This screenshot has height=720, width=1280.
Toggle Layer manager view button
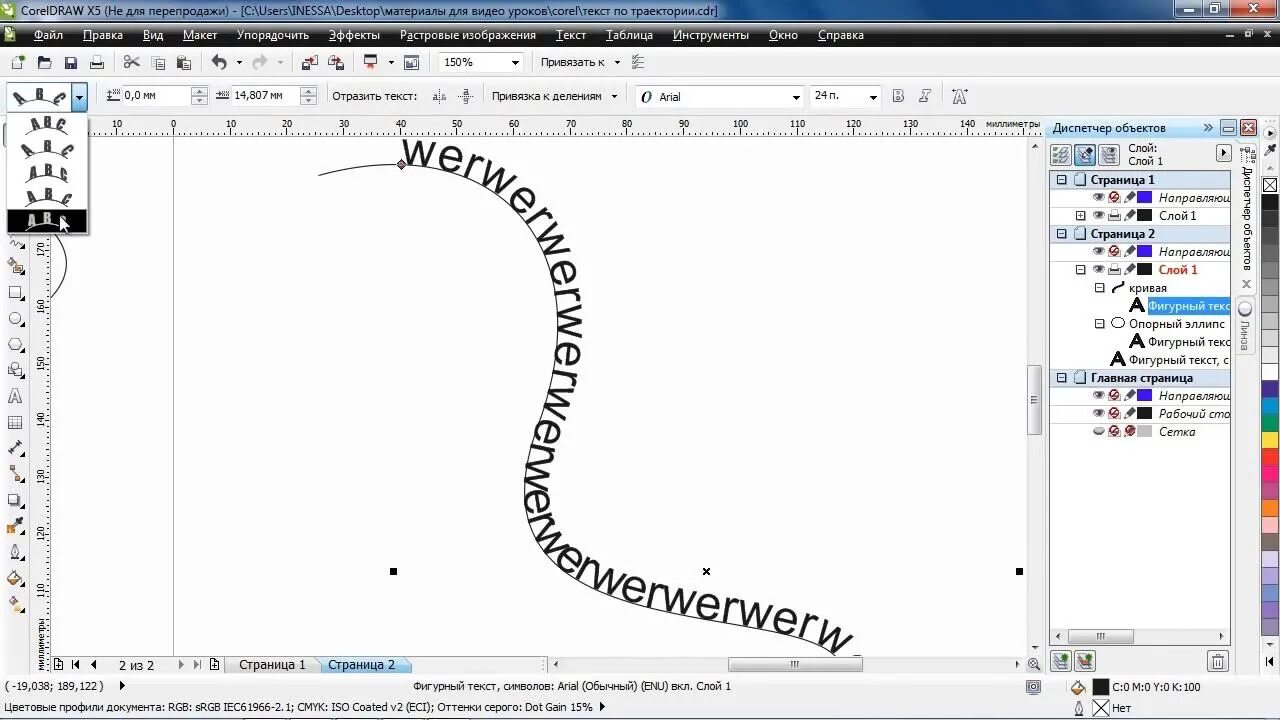[x=1109, y=155]
